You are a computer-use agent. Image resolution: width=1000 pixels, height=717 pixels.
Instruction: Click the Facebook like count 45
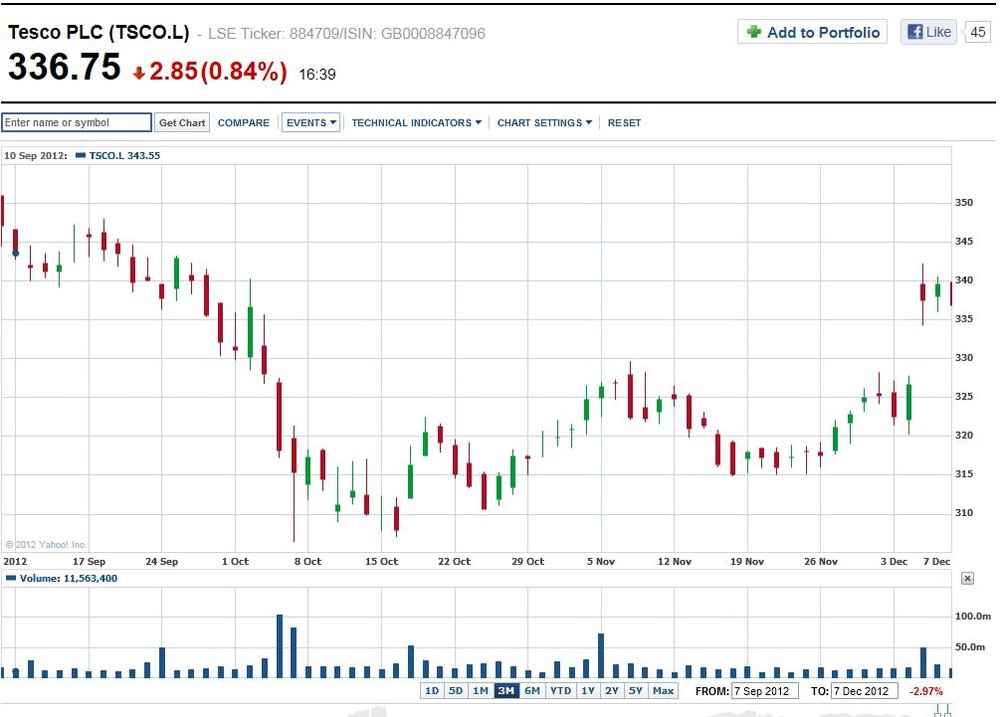tap(978, 32)
